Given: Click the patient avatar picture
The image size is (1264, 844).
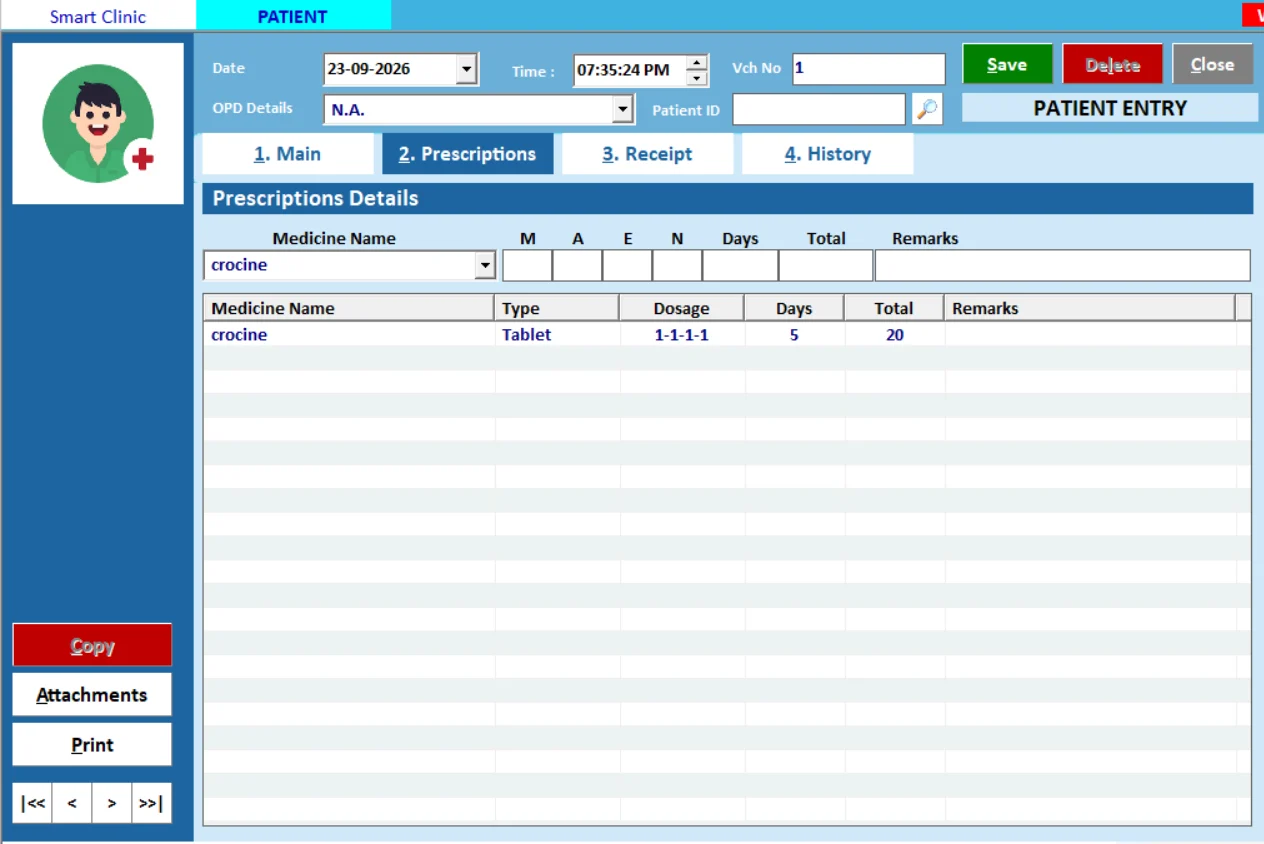Looking at the screenshot, I should pyautogui.click(x=98, y=123).
